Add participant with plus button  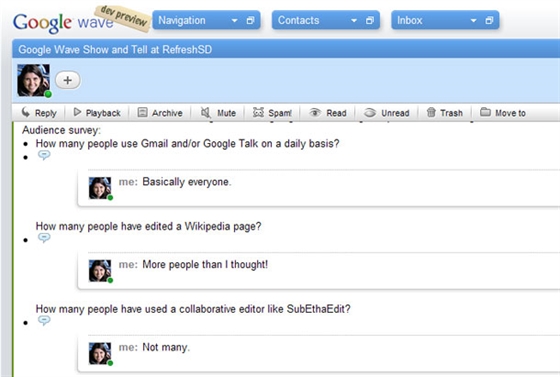pyautogui.click(x=68, y=80)
